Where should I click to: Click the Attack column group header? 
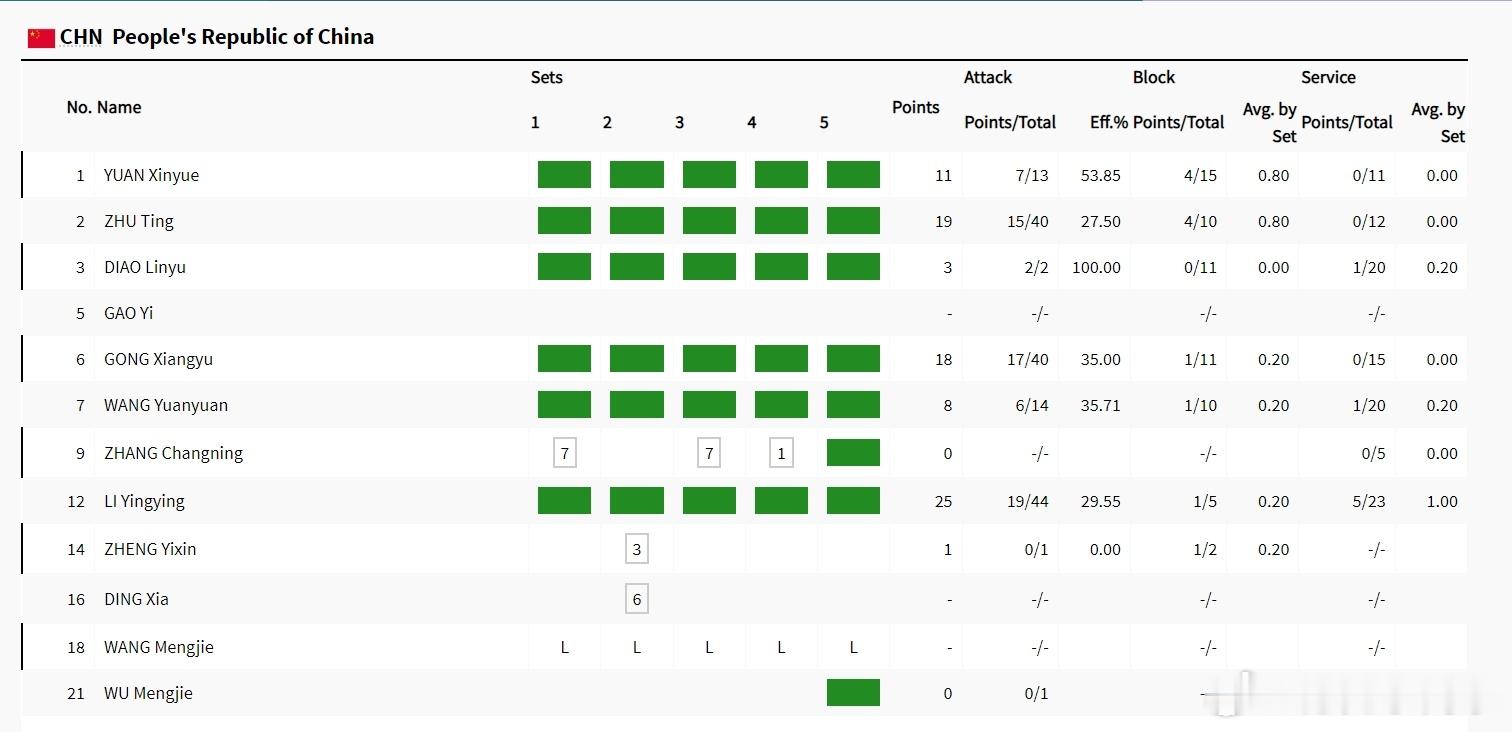click(x=988, y=77)
